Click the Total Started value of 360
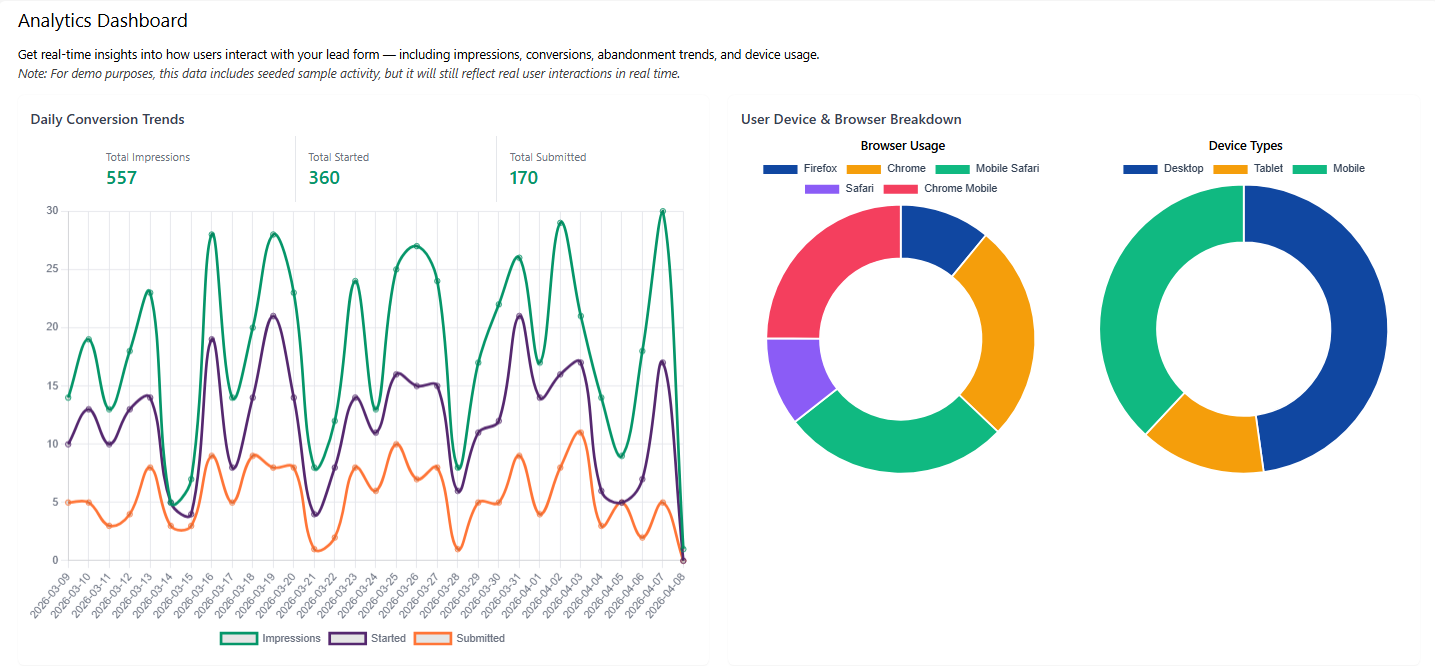Viewport: 1435px width, 666px height. [x=322, y=177]
